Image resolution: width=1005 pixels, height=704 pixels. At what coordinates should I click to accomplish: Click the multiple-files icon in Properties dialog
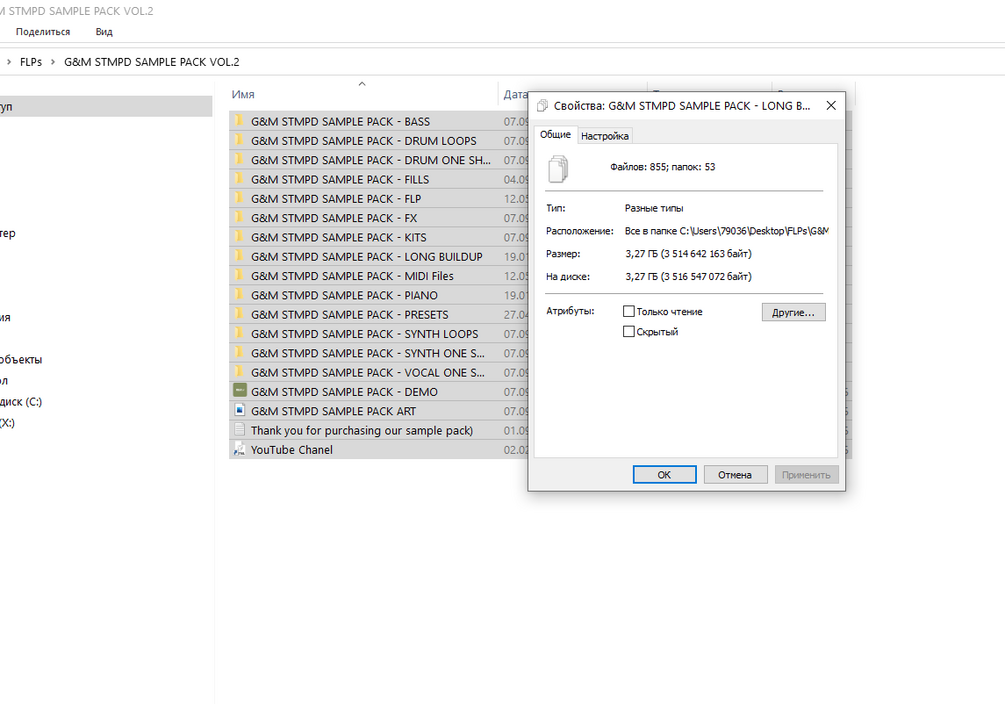point(558,169)
